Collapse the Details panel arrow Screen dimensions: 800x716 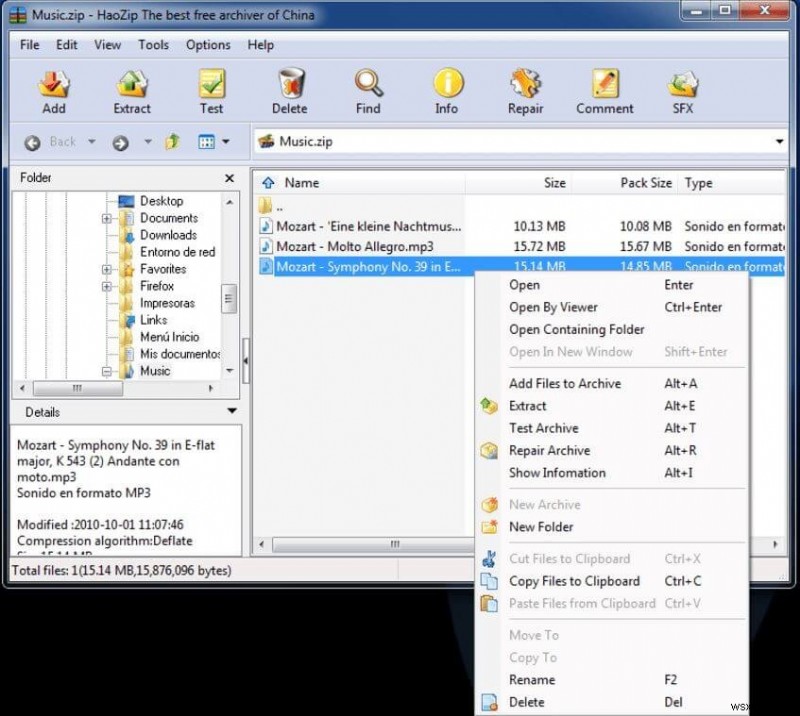(232, 411)
